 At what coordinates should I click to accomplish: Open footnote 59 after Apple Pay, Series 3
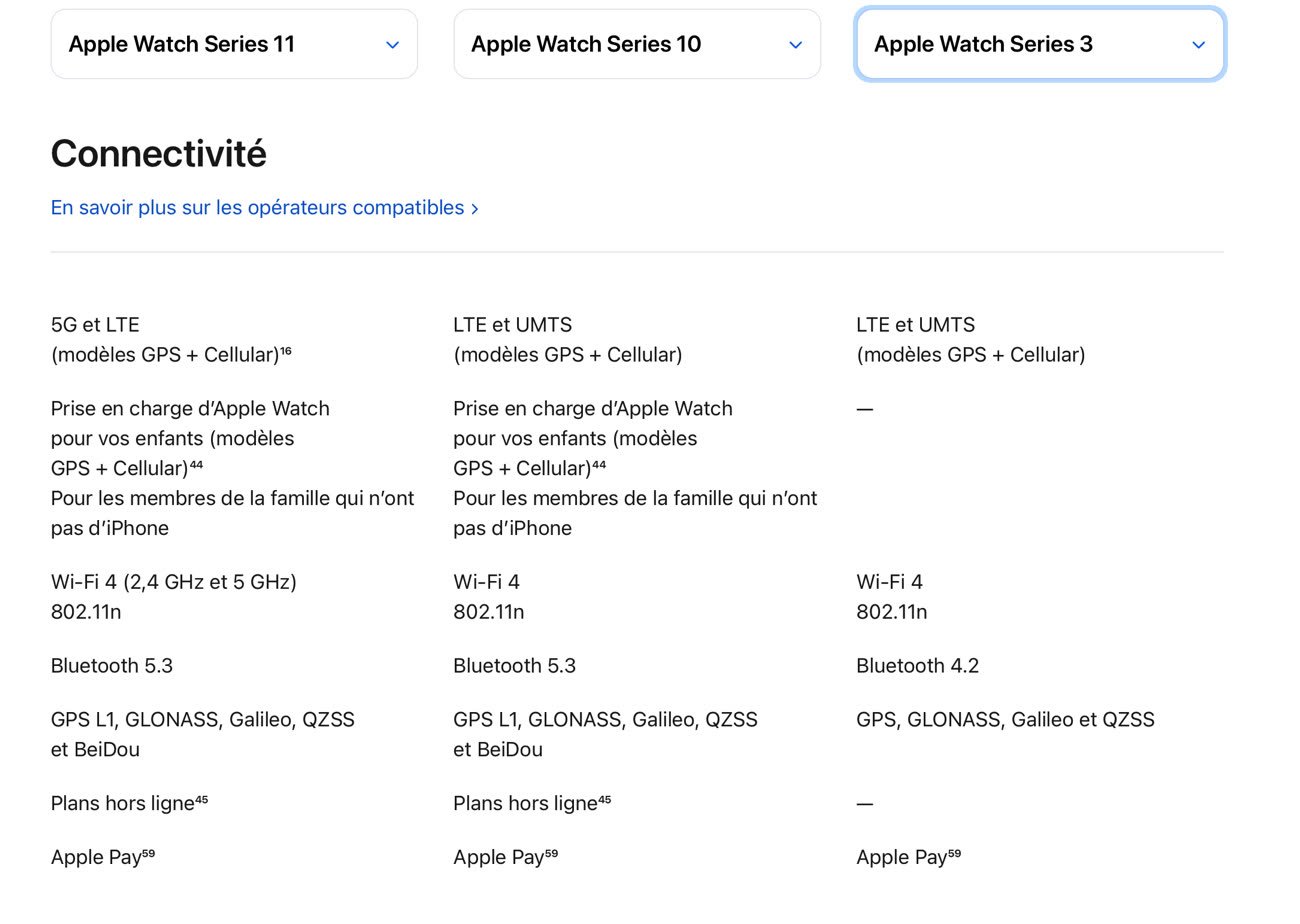[x=954, y=854]
